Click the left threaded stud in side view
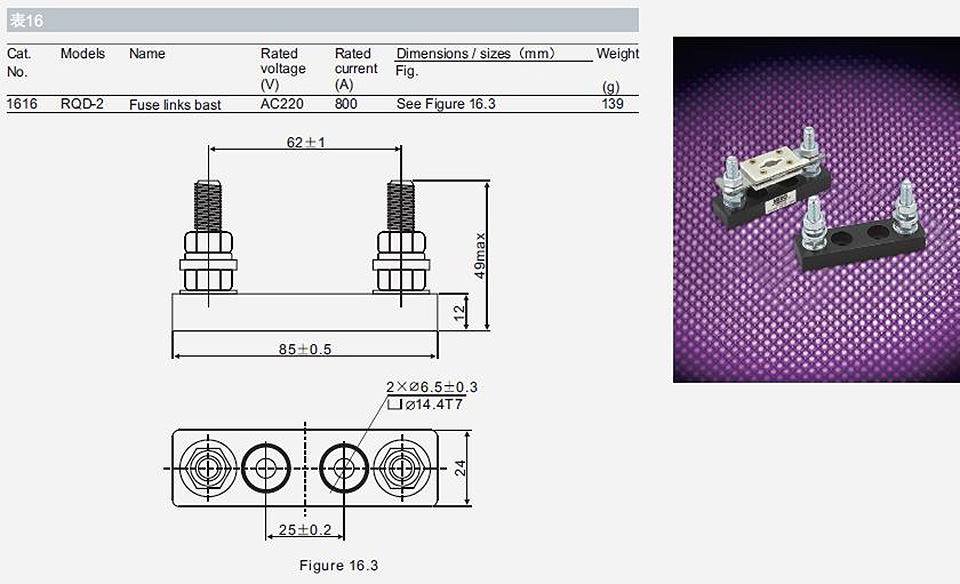 click(x=208, y=206)
